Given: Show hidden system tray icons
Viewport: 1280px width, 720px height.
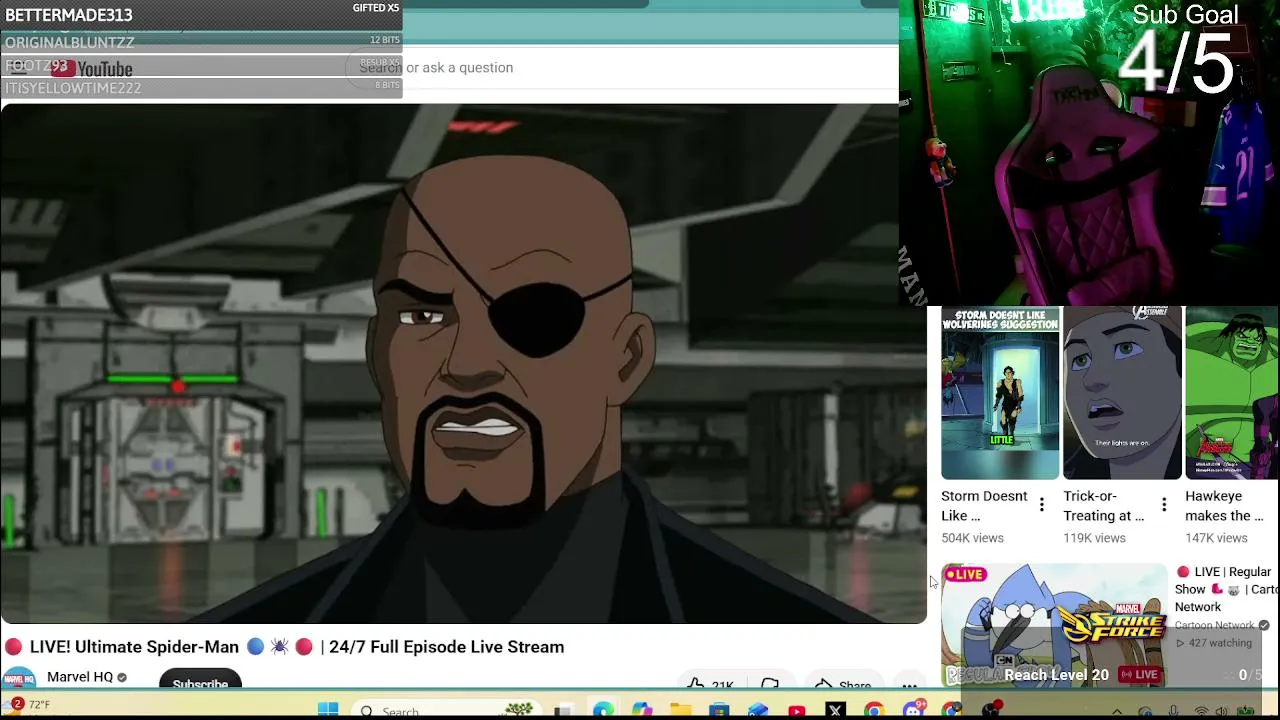Looking at the screenshot, I should pos(1117,711).
